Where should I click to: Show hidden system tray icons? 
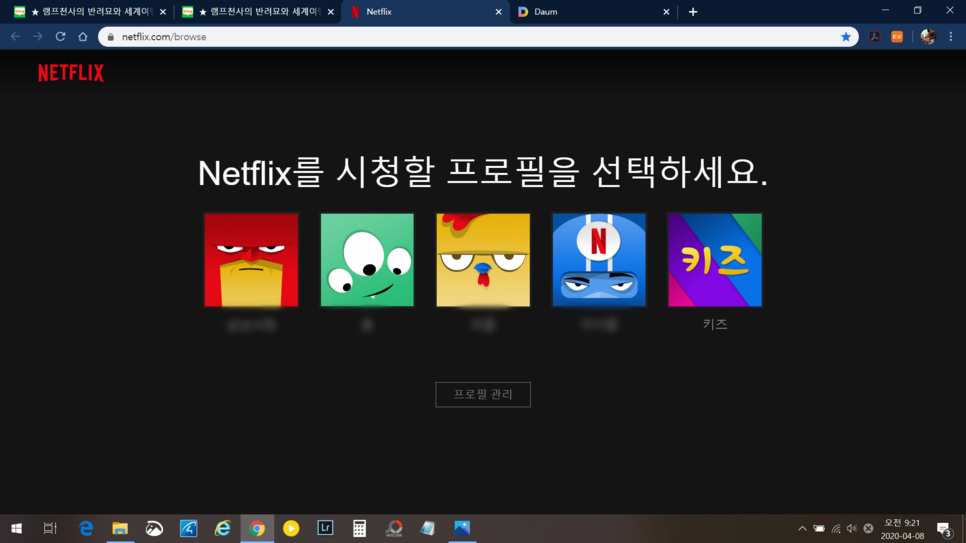pyautogui.click(x=802, y=528)
